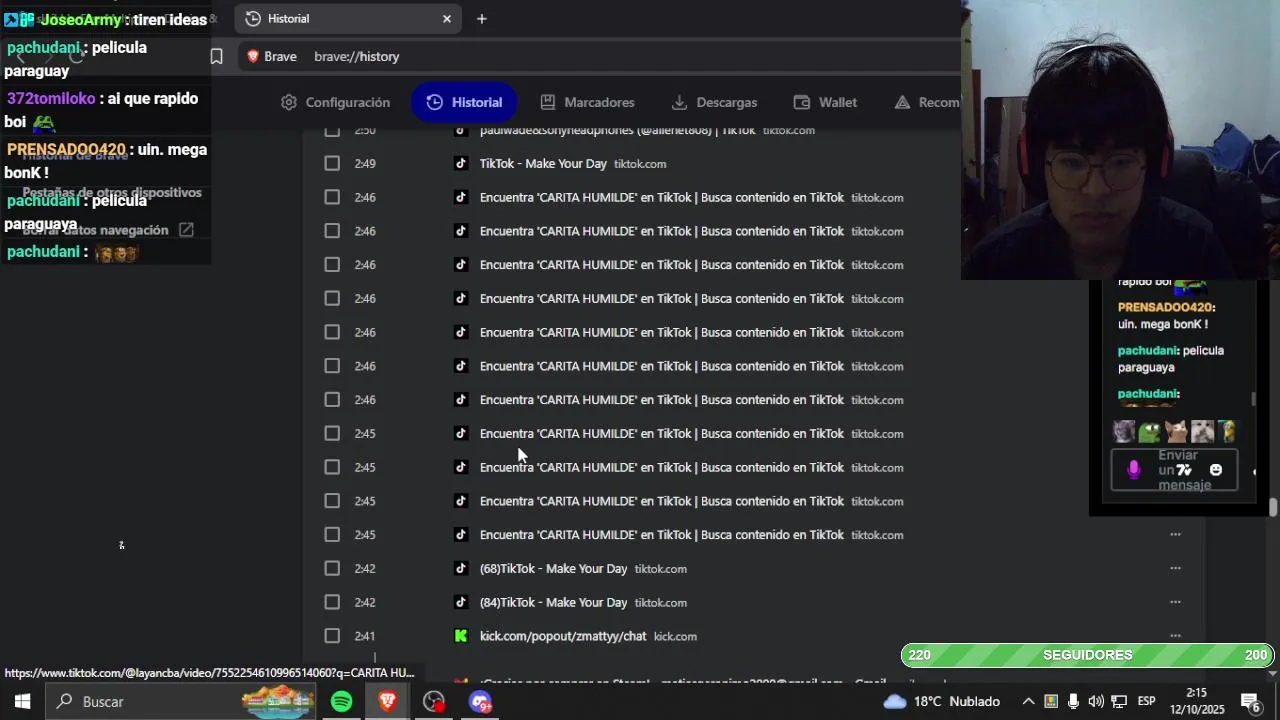The height and width of the screenshot is (720, 1280).
Task: Click the Brave shield icon in address bar
Action: [x=253, y=56]
